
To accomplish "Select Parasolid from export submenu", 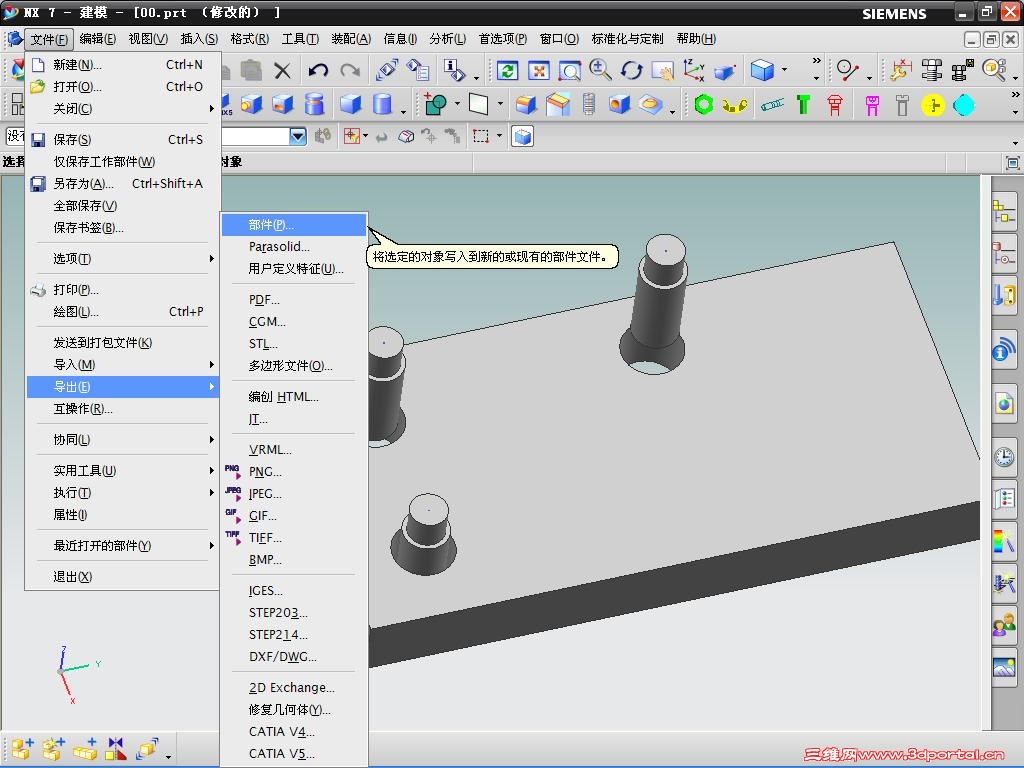I will tap(279, 246).
